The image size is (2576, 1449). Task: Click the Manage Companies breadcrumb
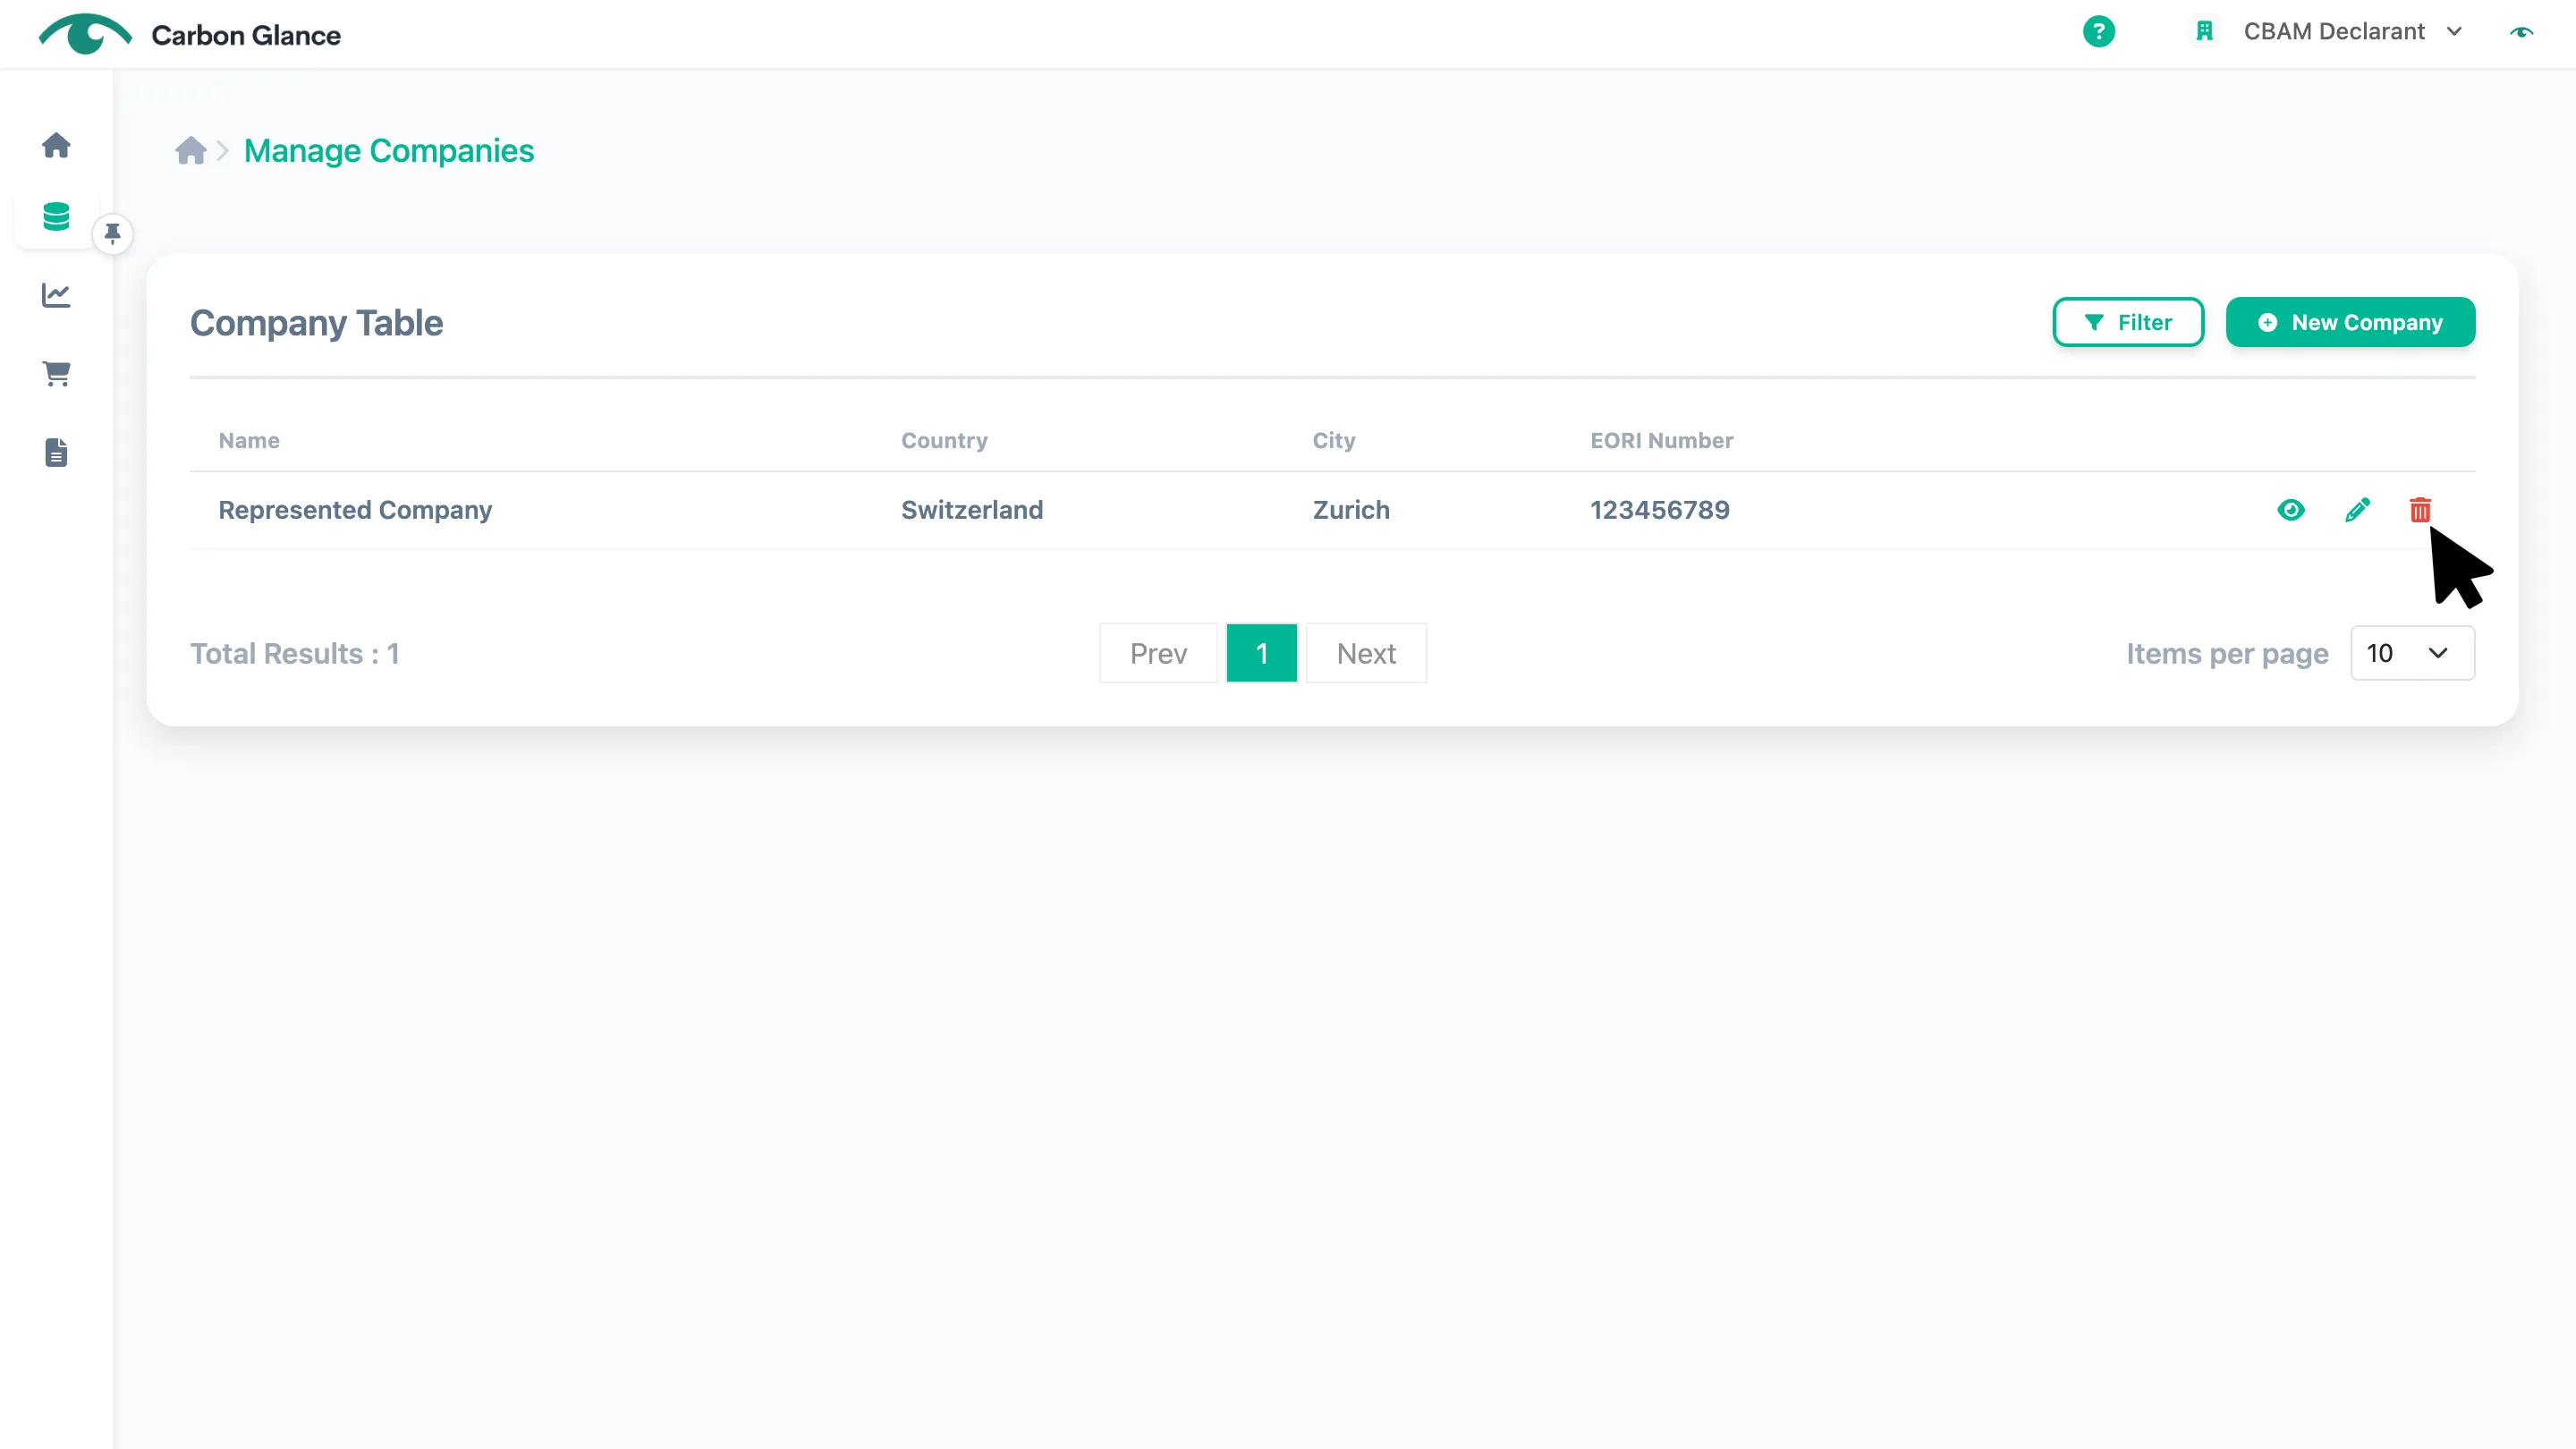click(x=389, y=151)
